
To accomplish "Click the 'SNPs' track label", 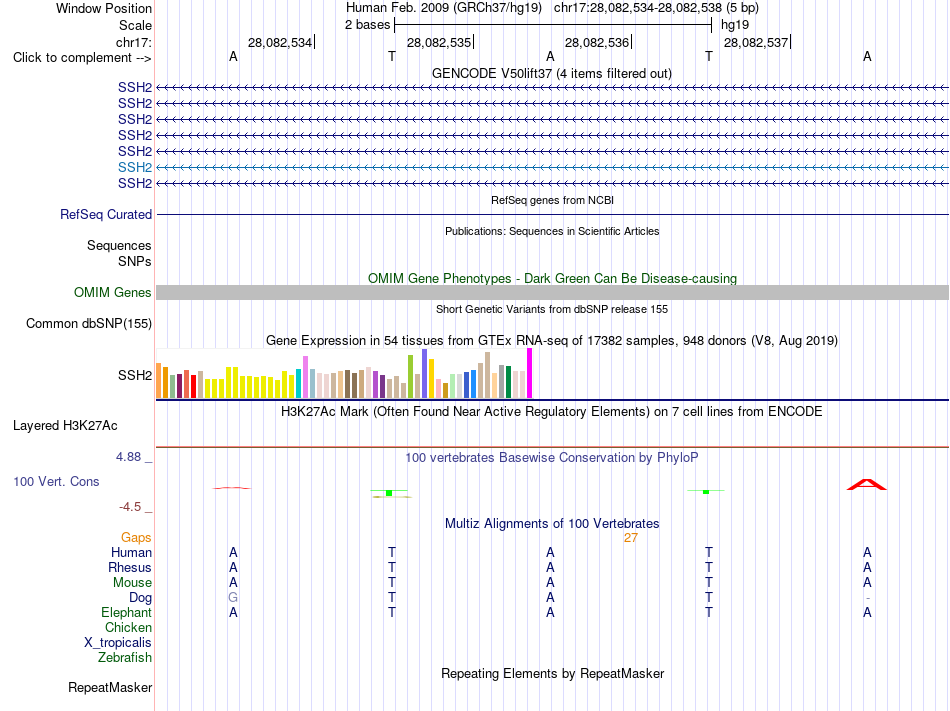I will [x=135, y=261].
